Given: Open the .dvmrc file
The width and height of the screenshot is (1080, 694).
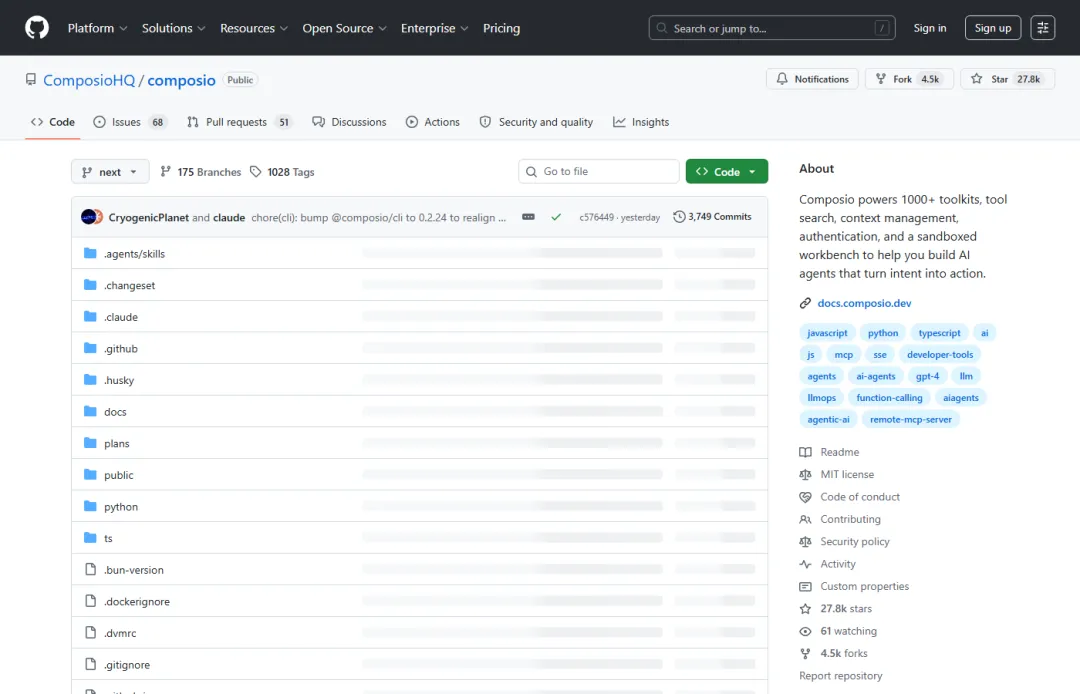Looking at the screenshot, I should point(120,634).
